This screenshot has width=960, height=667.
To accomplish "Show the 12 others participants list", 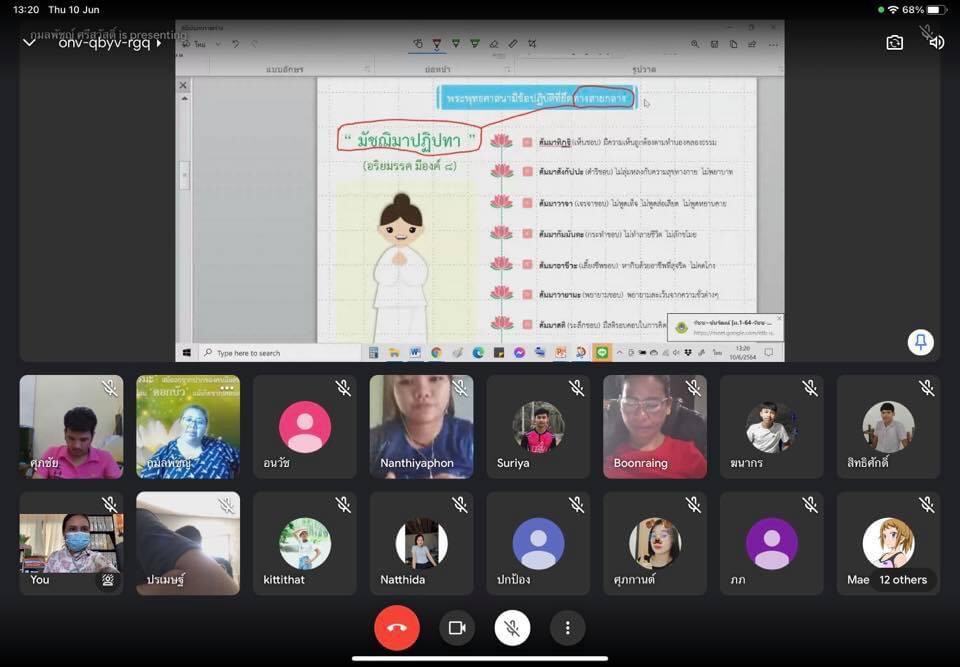I will coord(903,579).
